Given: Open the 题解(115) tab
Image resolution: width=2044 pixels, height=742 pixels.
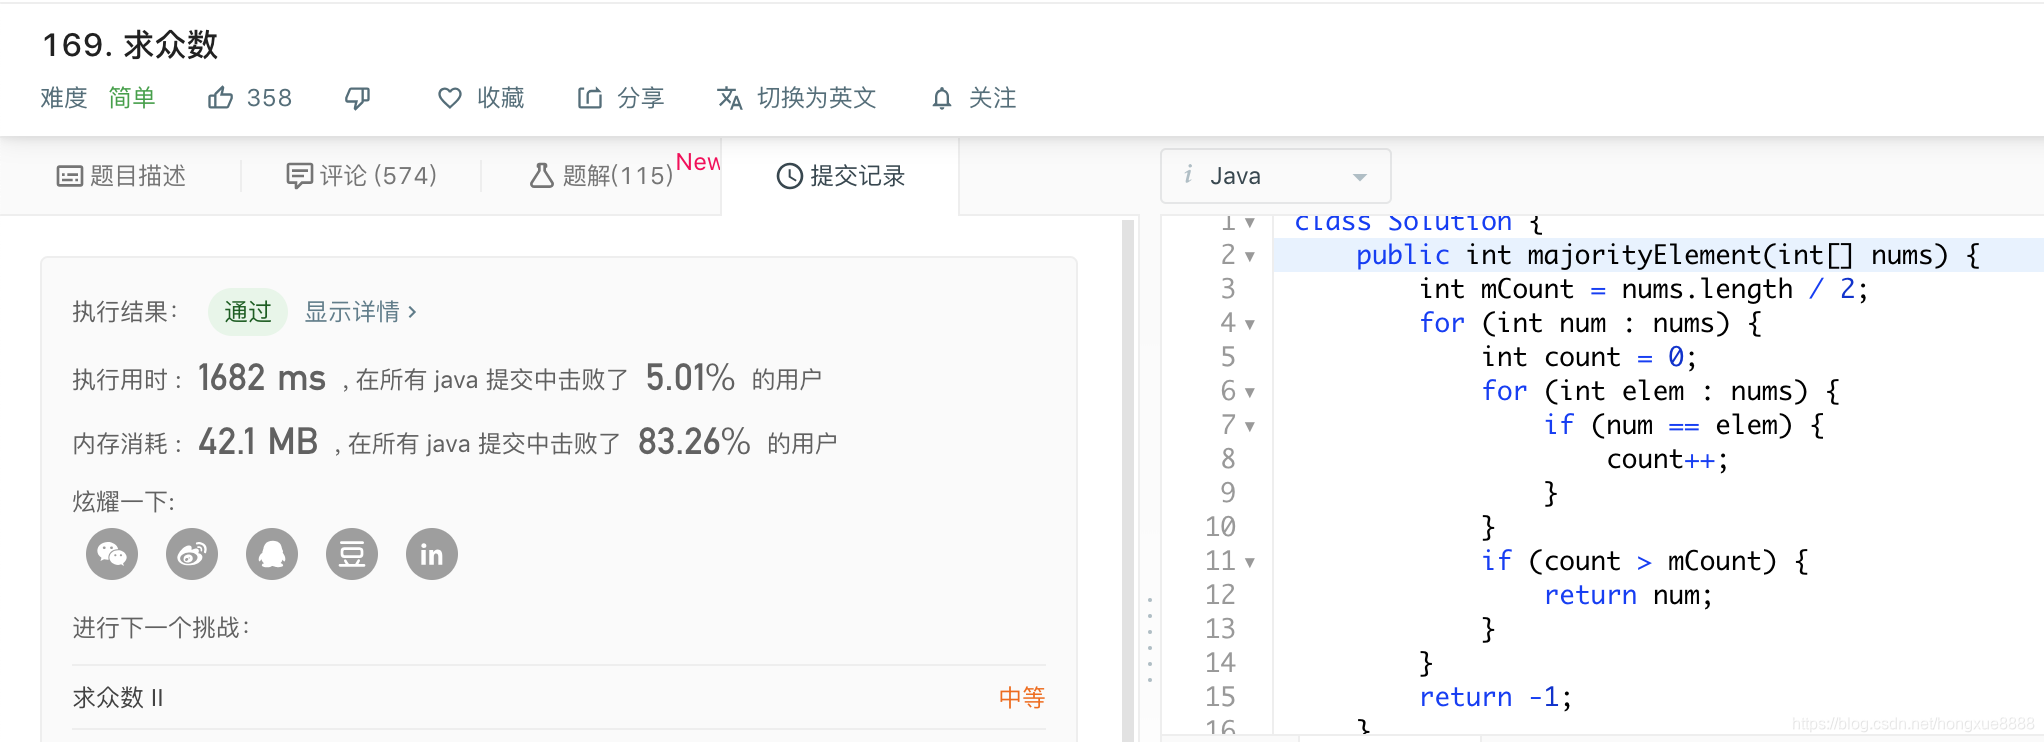Looking at the screenshot, I should click(x=602, y=176).
